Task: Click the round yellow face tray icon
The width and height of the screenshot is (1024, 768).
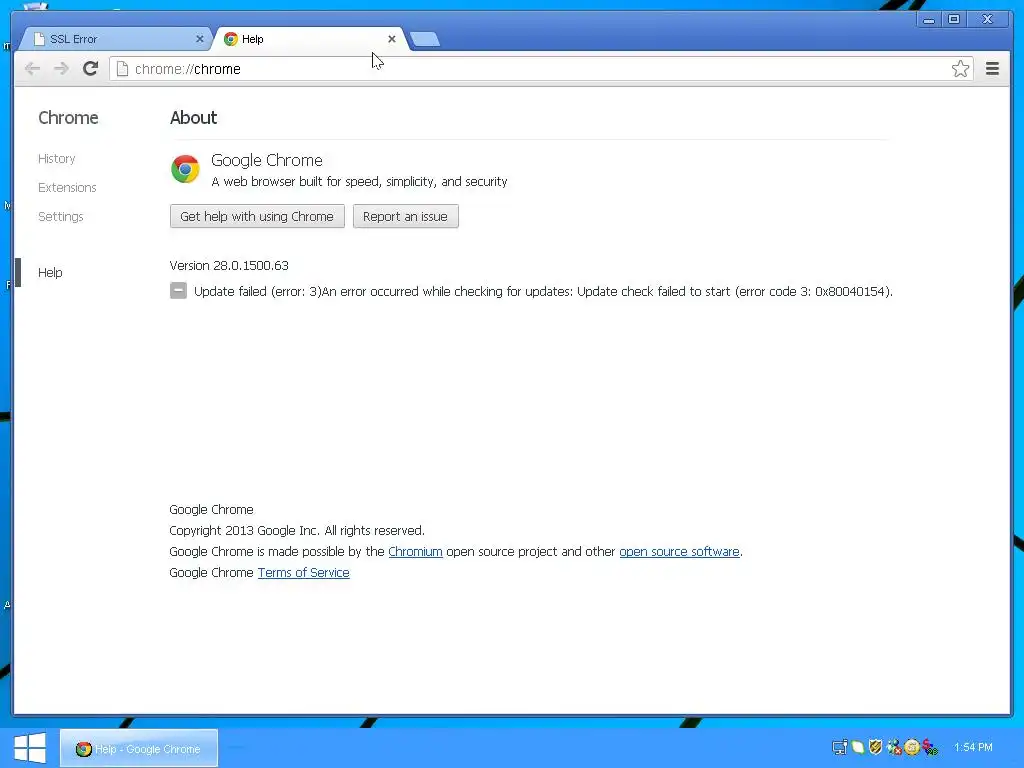Action: click(912, 747)
